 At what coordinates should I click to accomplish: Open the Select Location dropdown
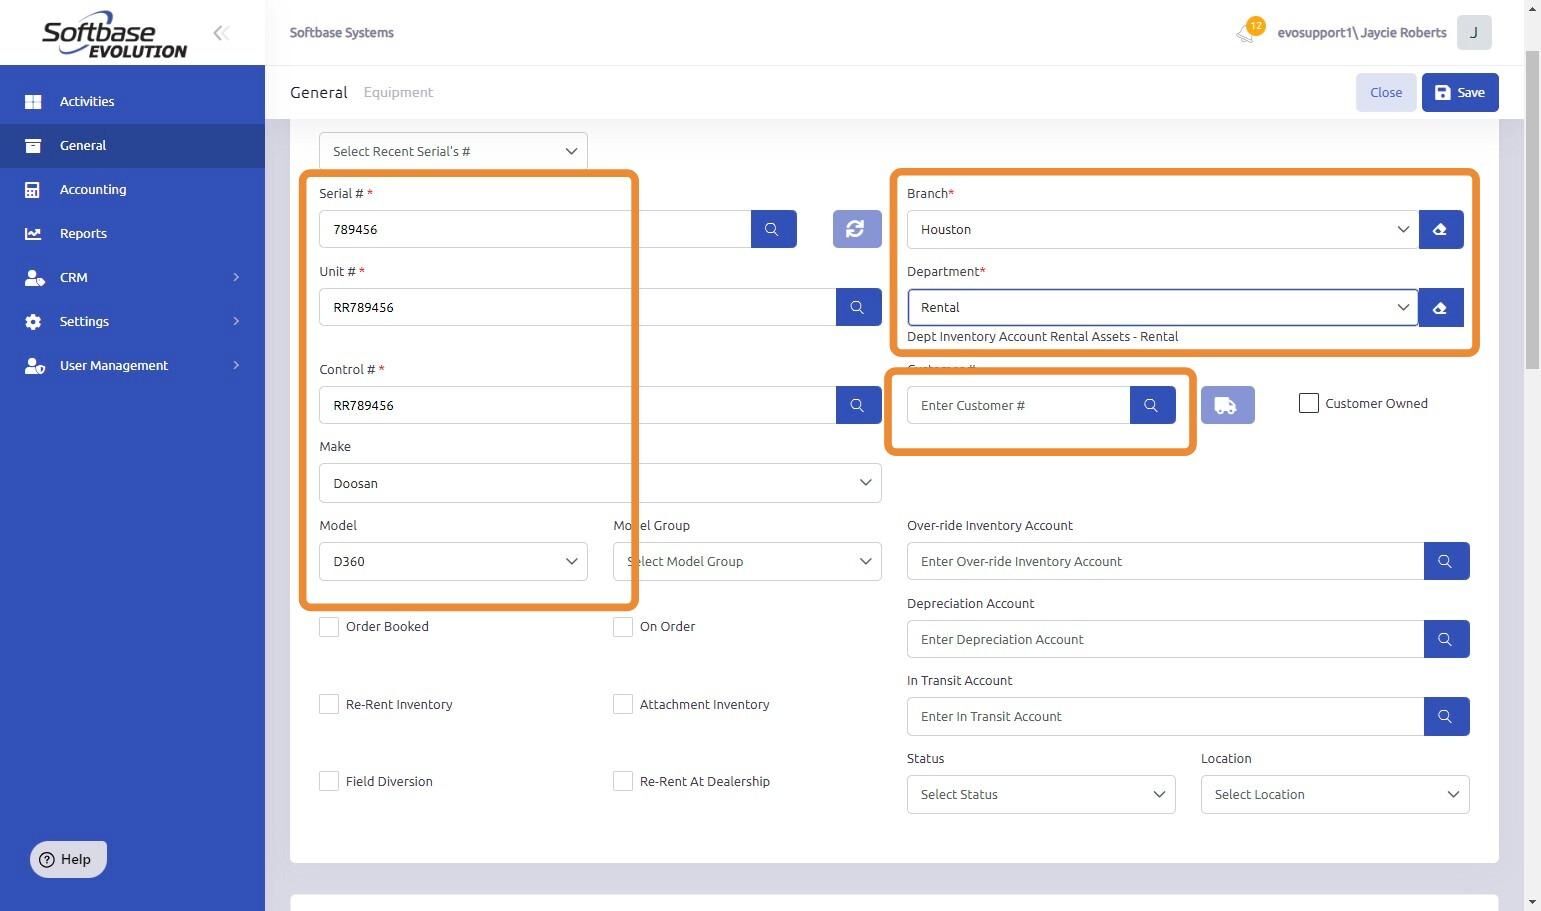point(1335,794)
